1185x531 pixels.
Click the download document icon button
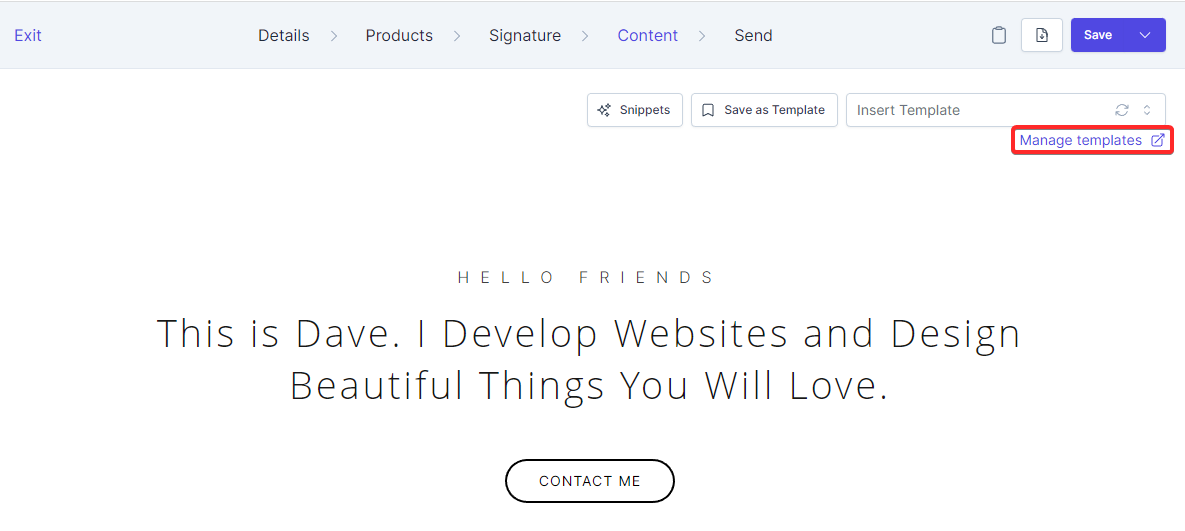pyautogui.click(x=1041, y=35)
